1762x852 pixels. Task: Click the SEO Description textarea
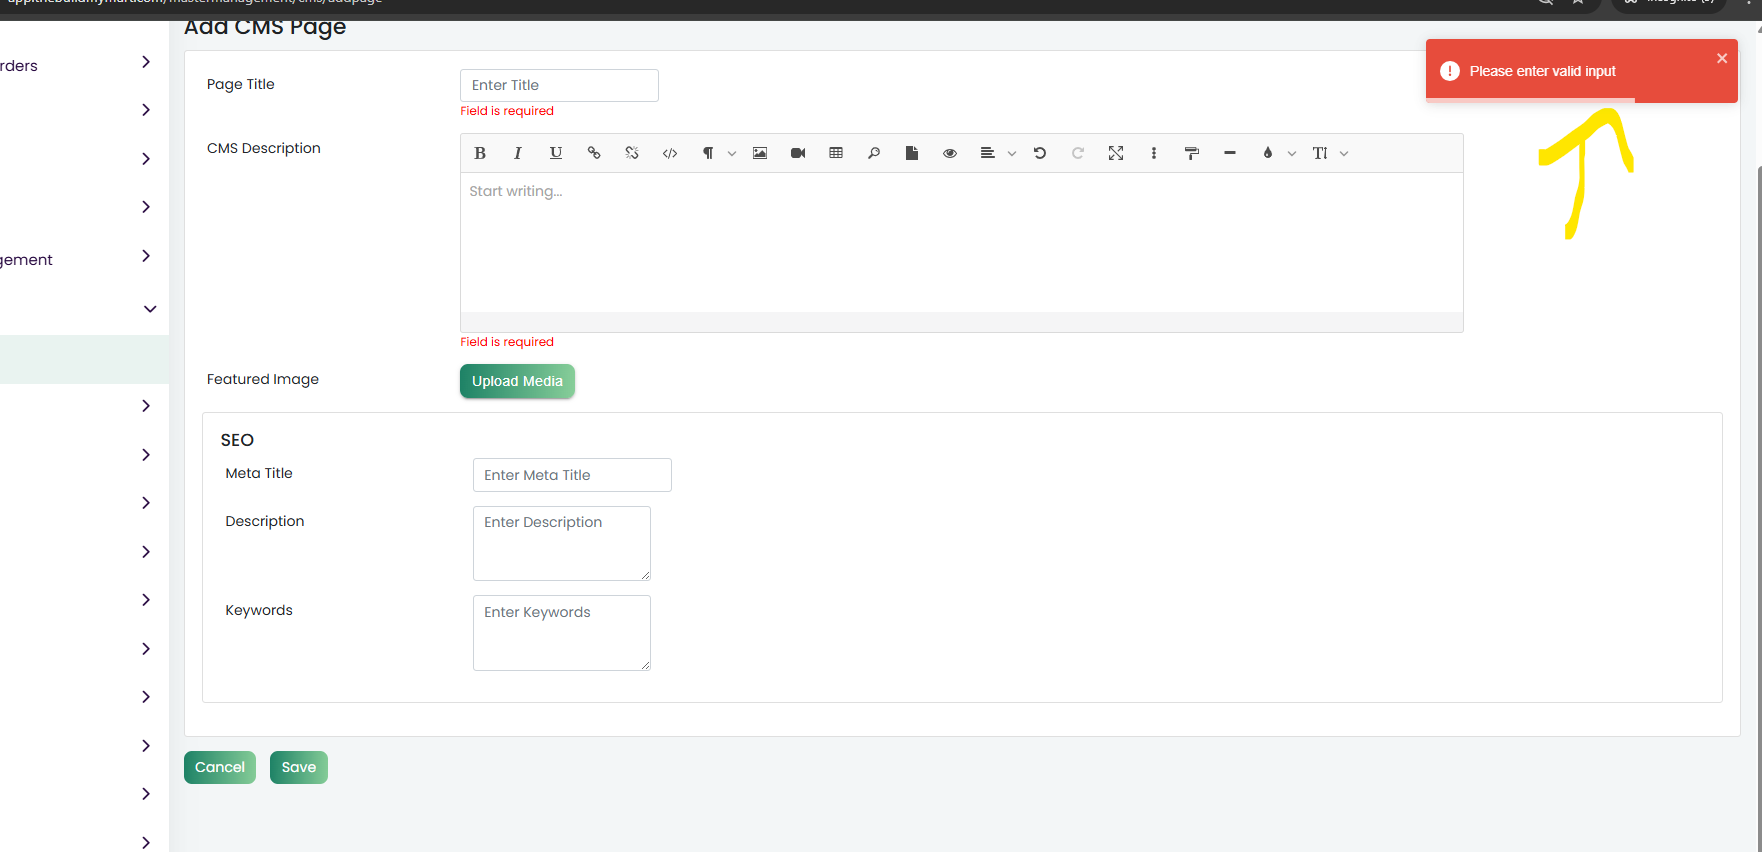coord(562,543)
